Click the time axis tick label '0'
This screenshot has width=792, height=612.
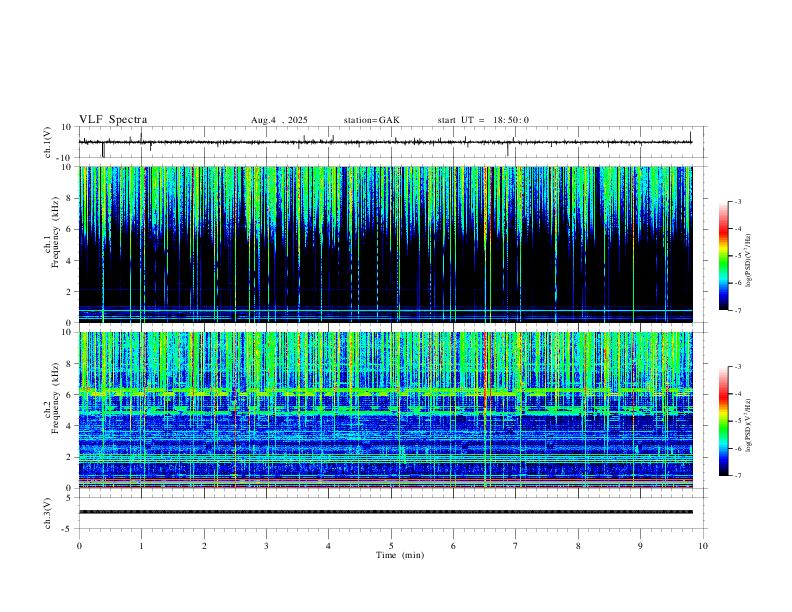tap(79, 546)
